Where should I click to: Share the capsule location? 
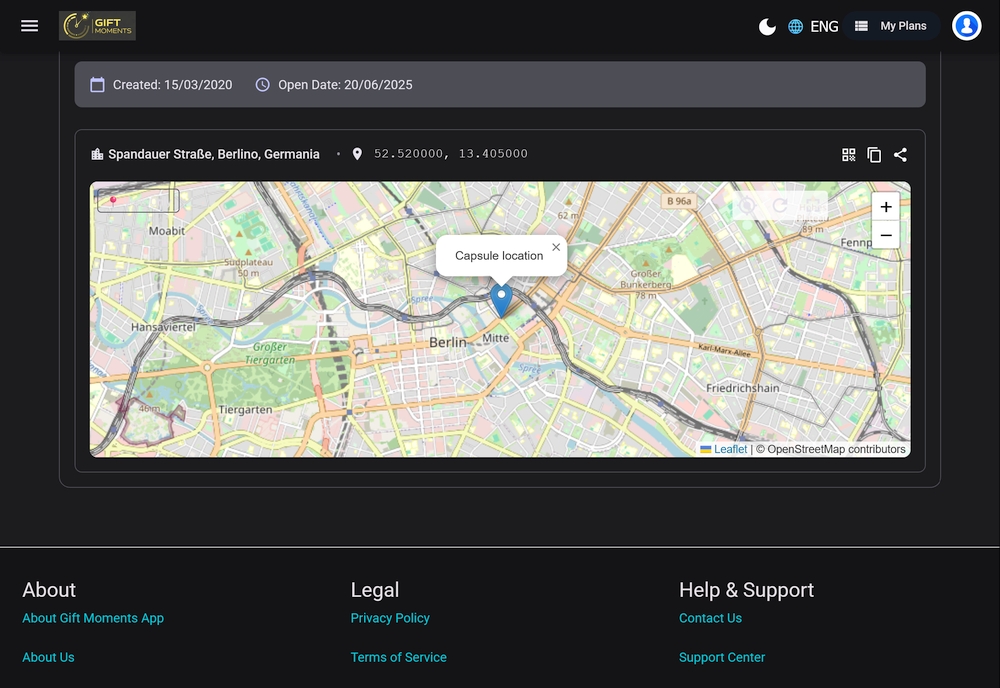click(x=900, y=155)
